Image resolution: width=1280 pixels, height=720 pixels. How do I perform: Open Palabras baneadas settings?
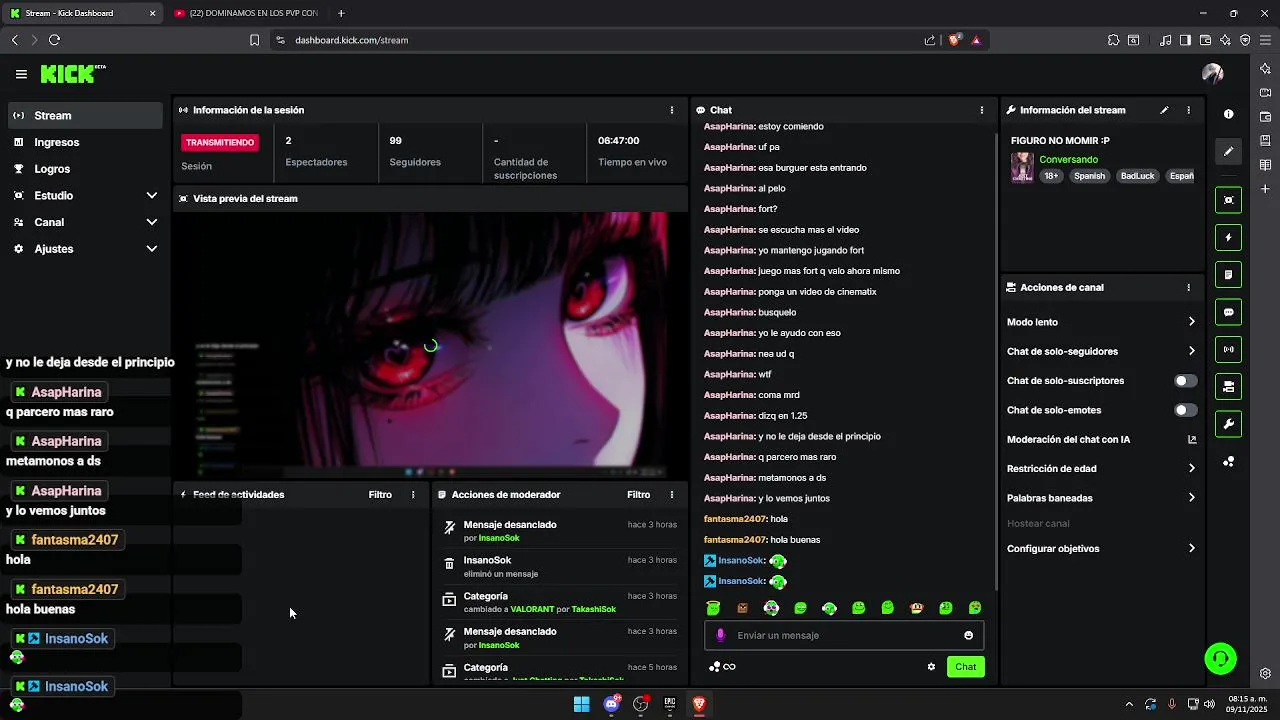point(1100,498)
